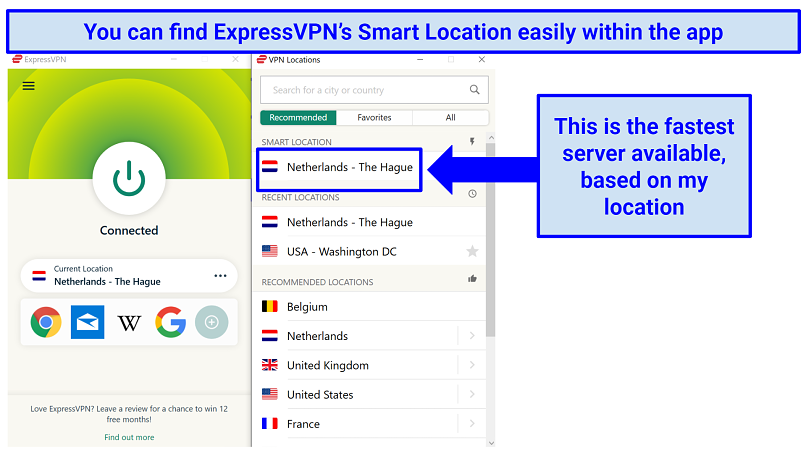The image size is (806, 453).
Task: Click the France flag icon
Action: pos(270,424)
